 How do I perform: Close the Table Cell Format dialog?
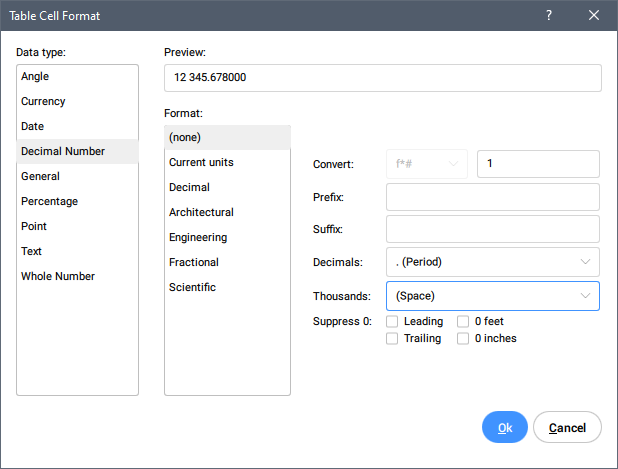pyautogui.click(x=594, y=16)
